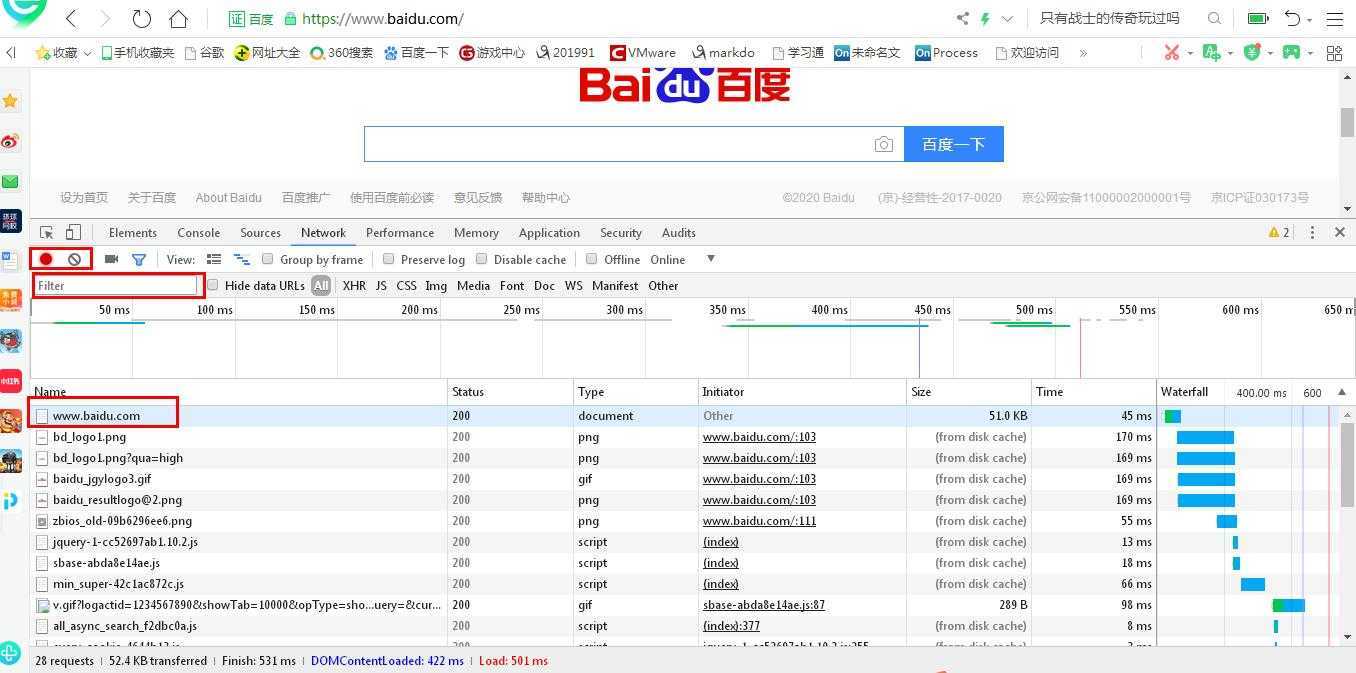The image size is (1356, 673).
Task: Focus the network Filter input field
Action: 117,286
